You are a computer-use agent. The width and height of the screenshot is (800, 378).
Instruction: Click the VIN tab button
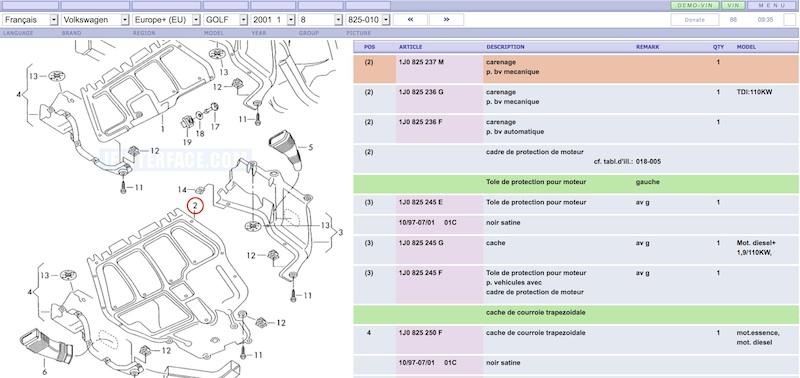coord(733,5)
